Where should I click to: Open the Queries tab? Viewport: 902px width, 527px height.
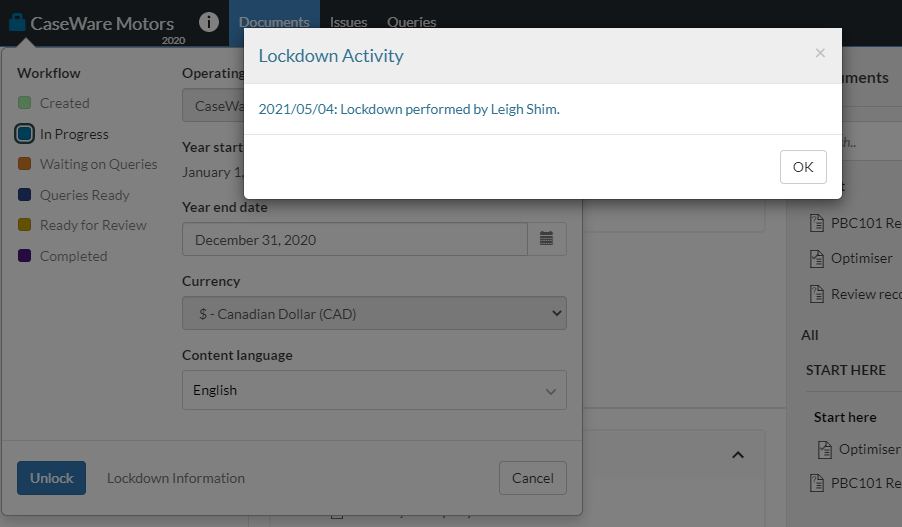tap(411, 22)
